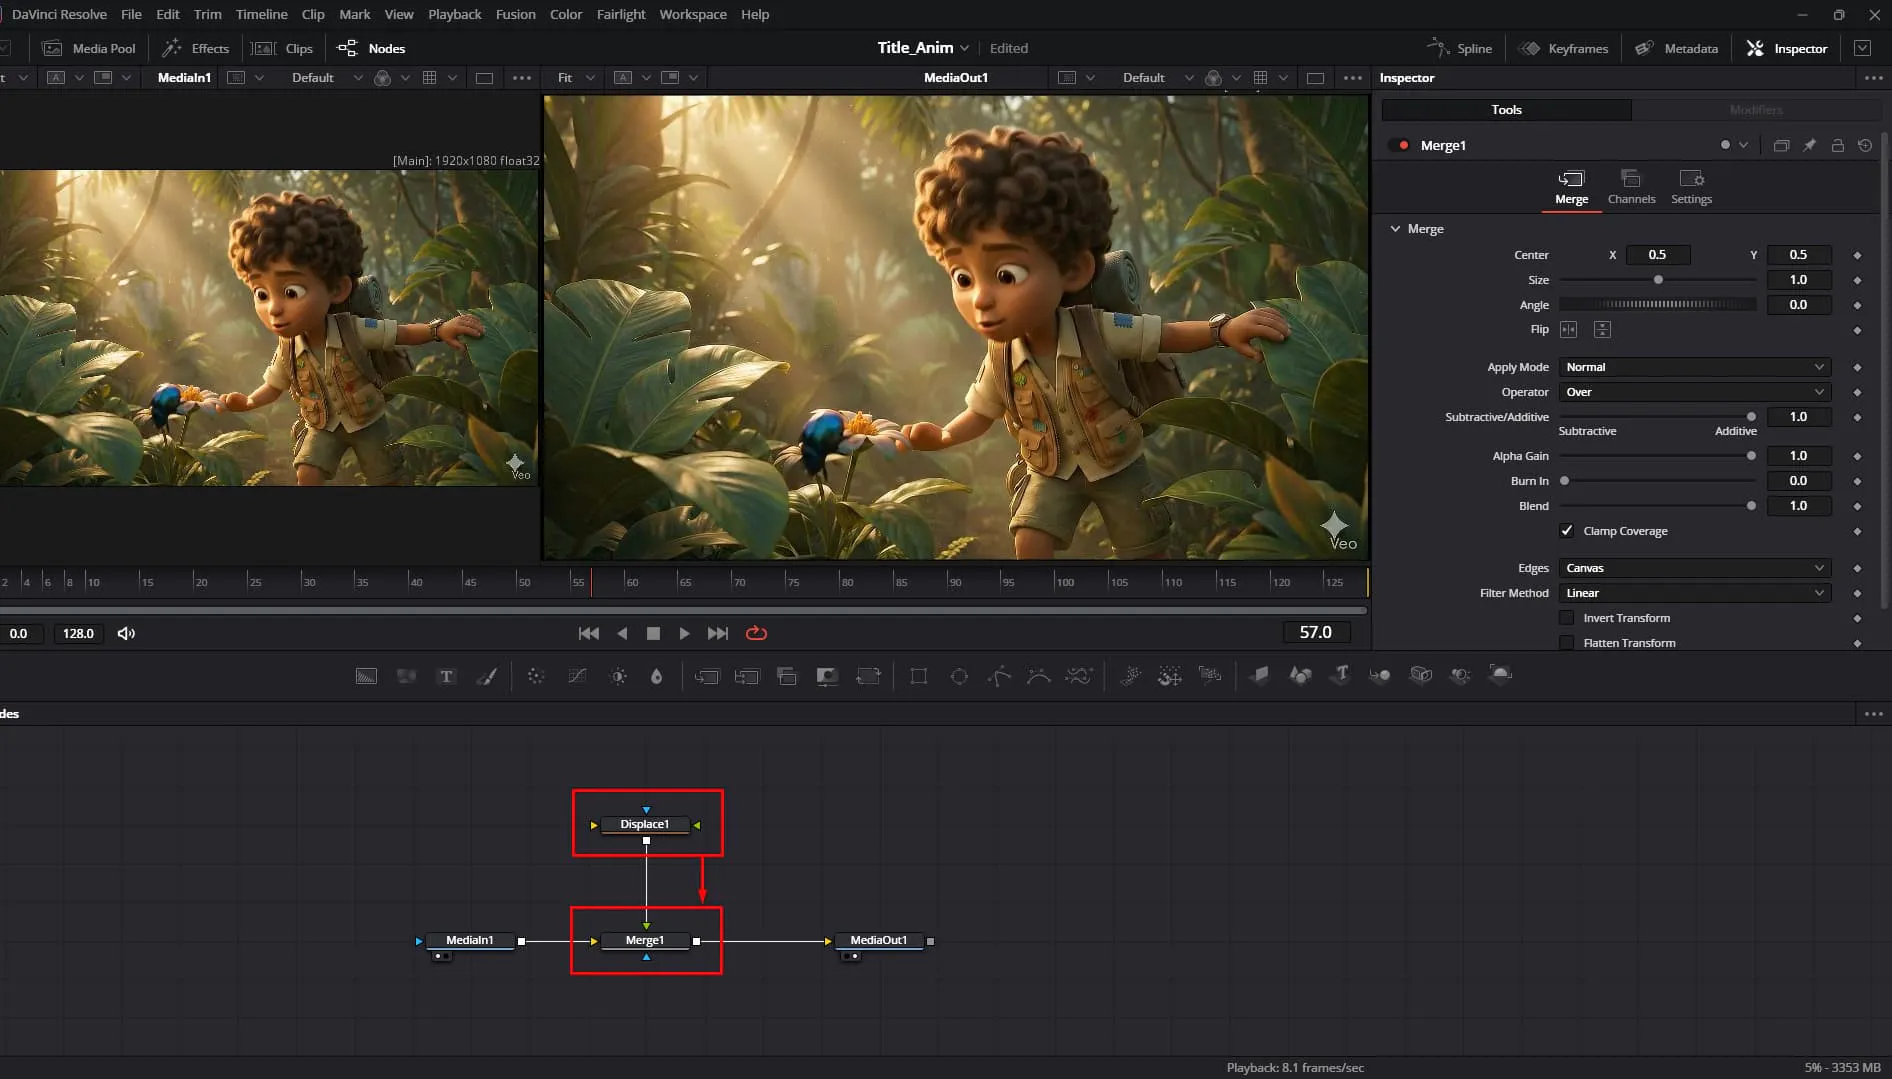Enable Invert Transform checkbox
Screen dimensions: 1892x1079
click(1566, 618)
